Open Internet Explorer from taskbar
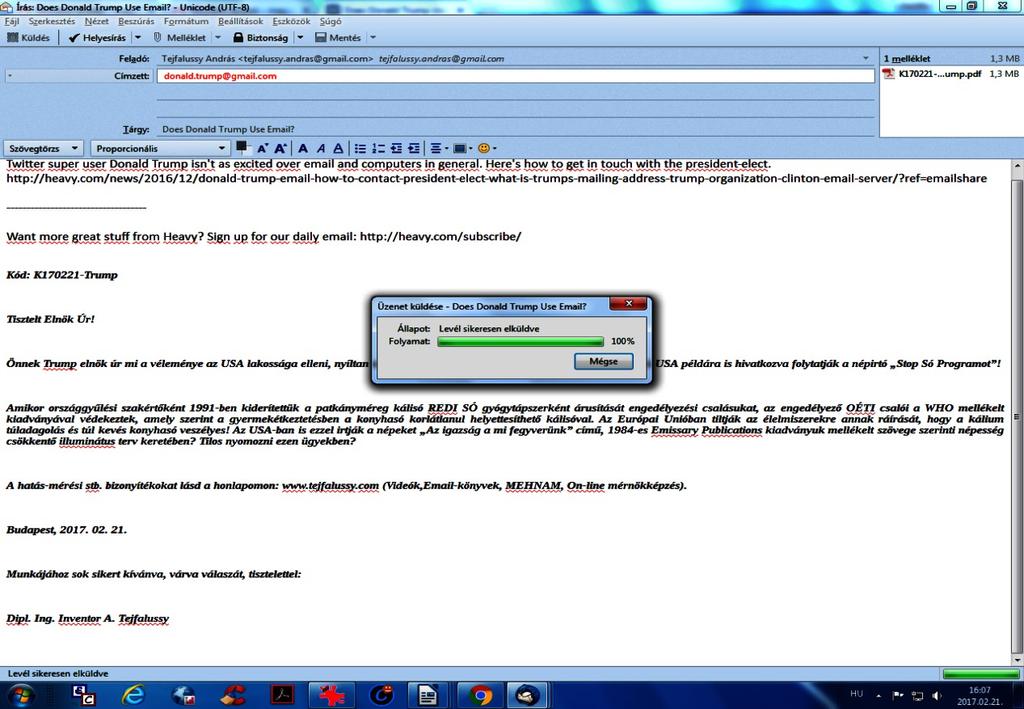The width and height of the screenshot is (1024, 709). tap(133, 695)
